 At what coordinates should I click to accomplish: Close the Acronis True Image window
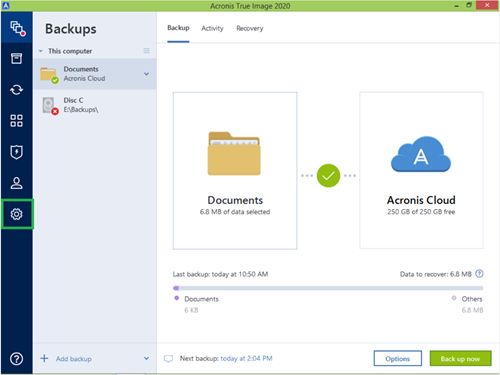coord(487,5)
